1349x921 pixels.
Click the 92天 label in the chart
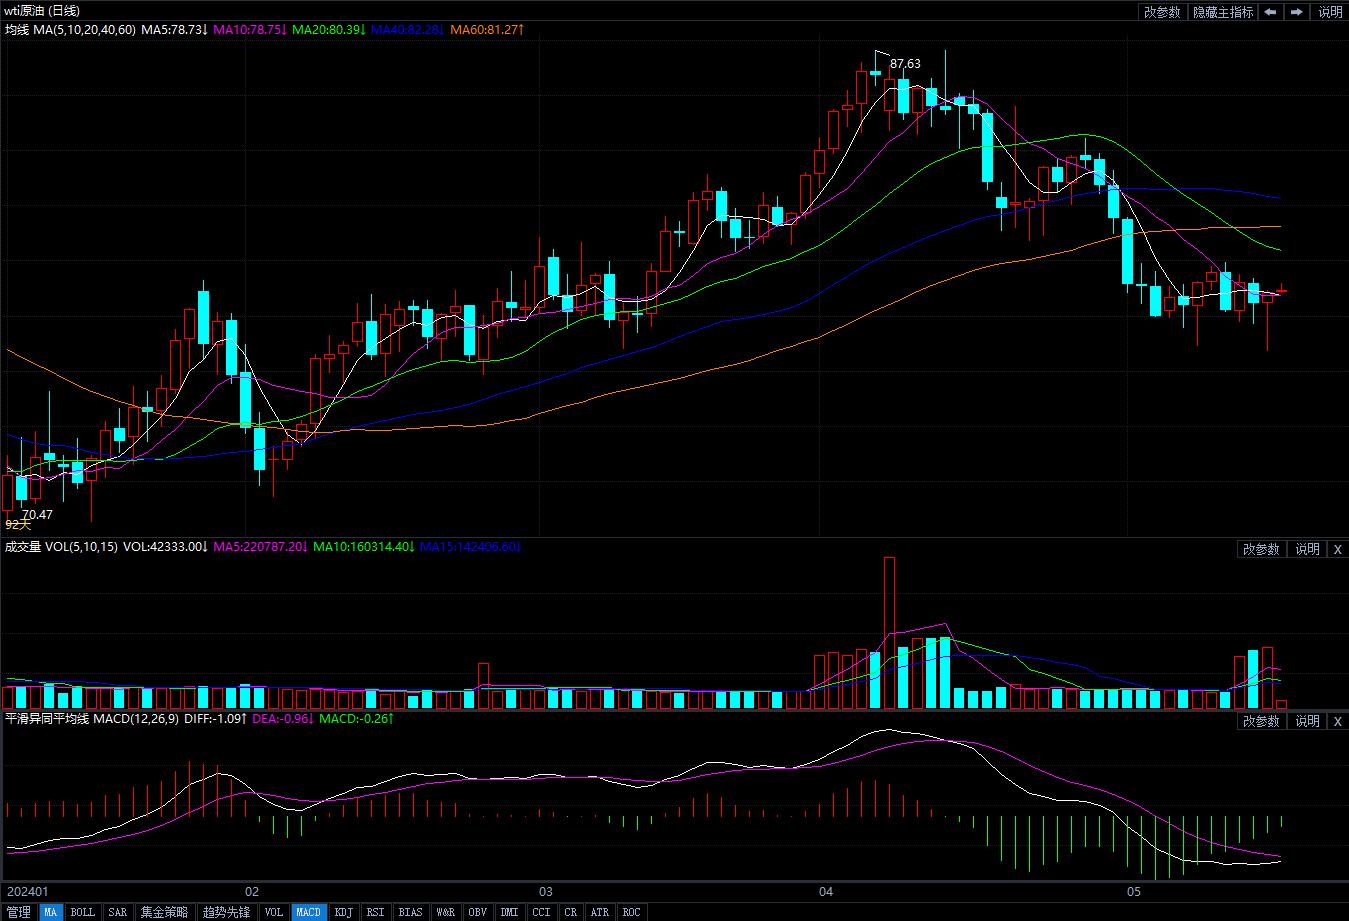coord(18,524)
